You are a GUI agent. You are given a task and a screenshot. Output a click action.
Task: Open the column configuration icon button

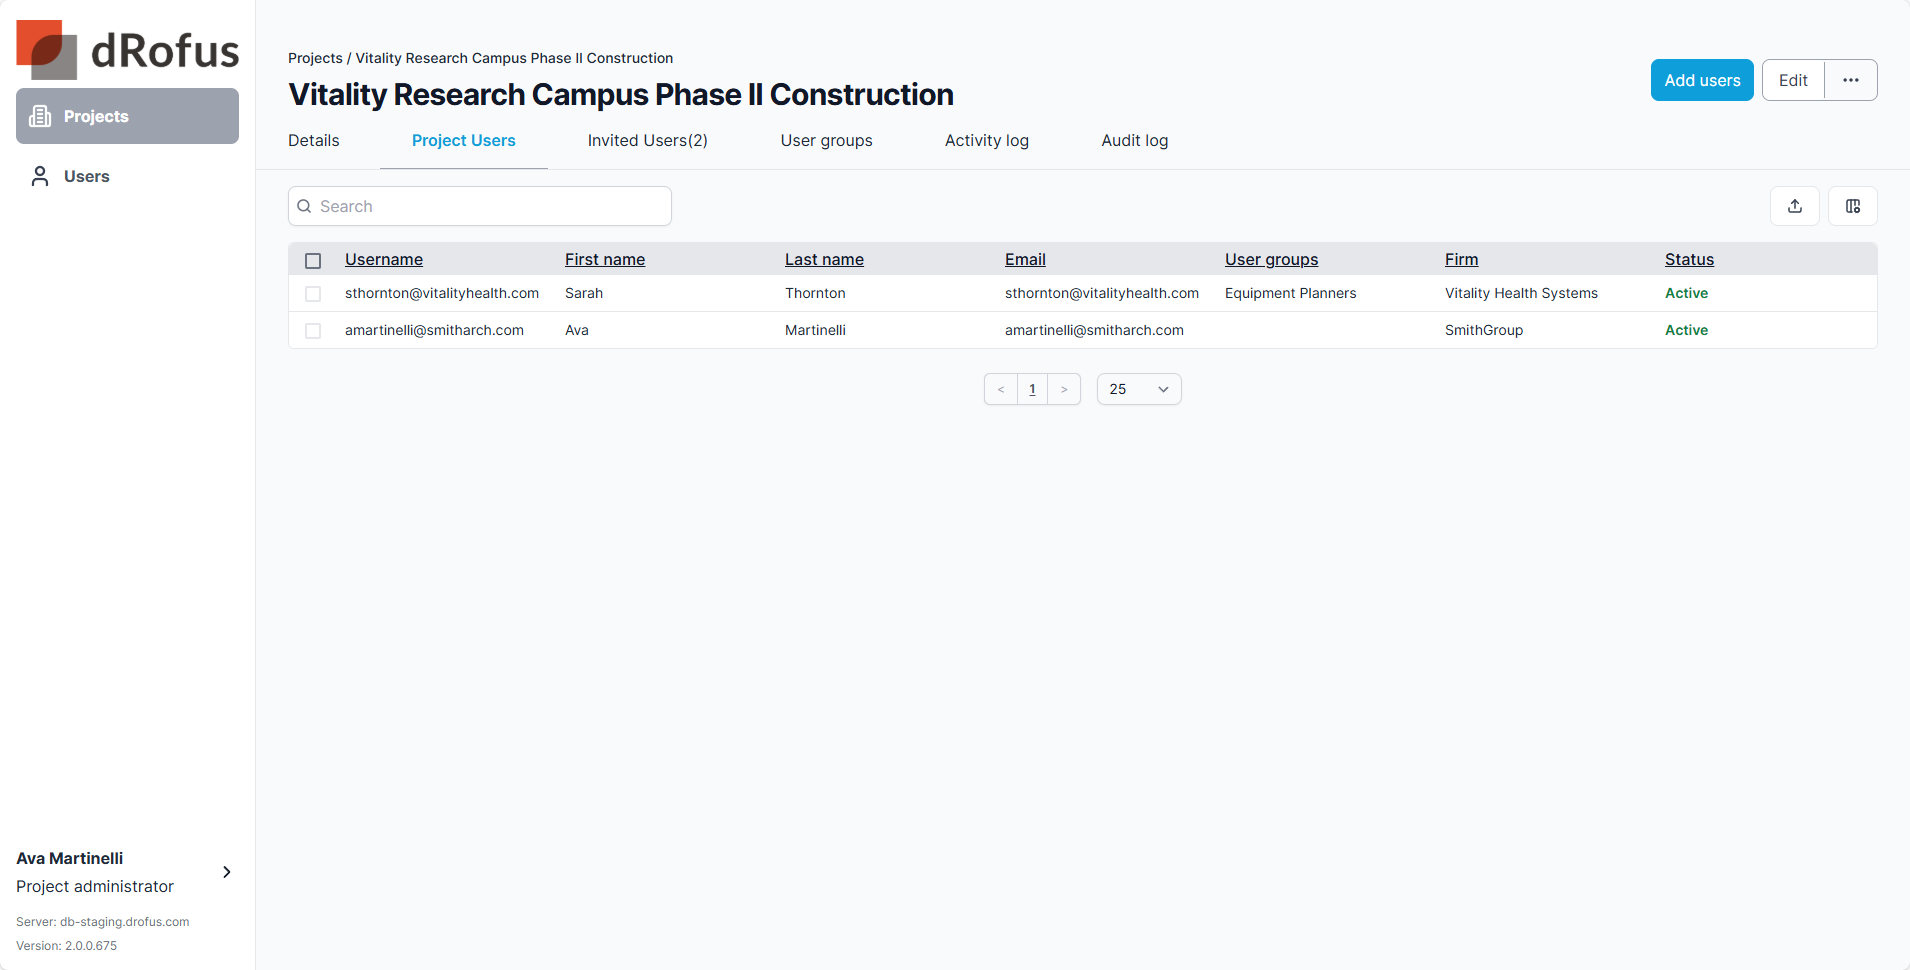coord(1852,206)
